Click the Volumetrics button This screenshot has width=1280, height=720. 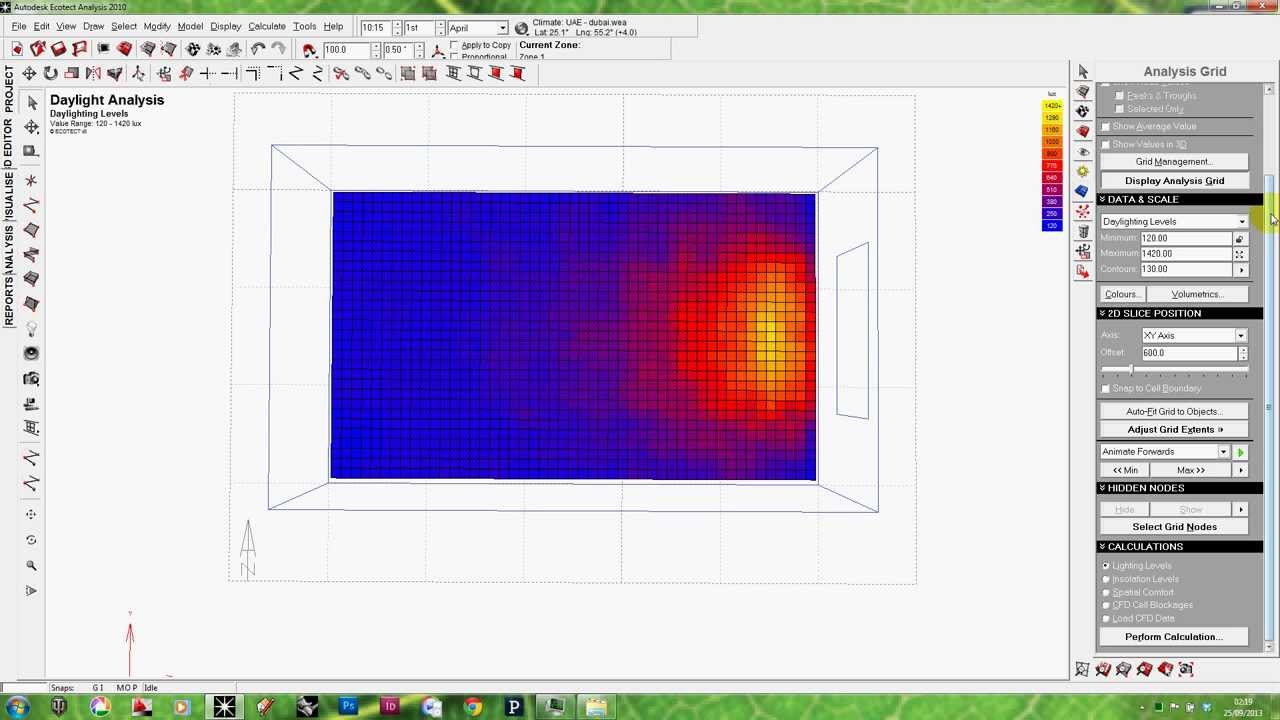1197,295
